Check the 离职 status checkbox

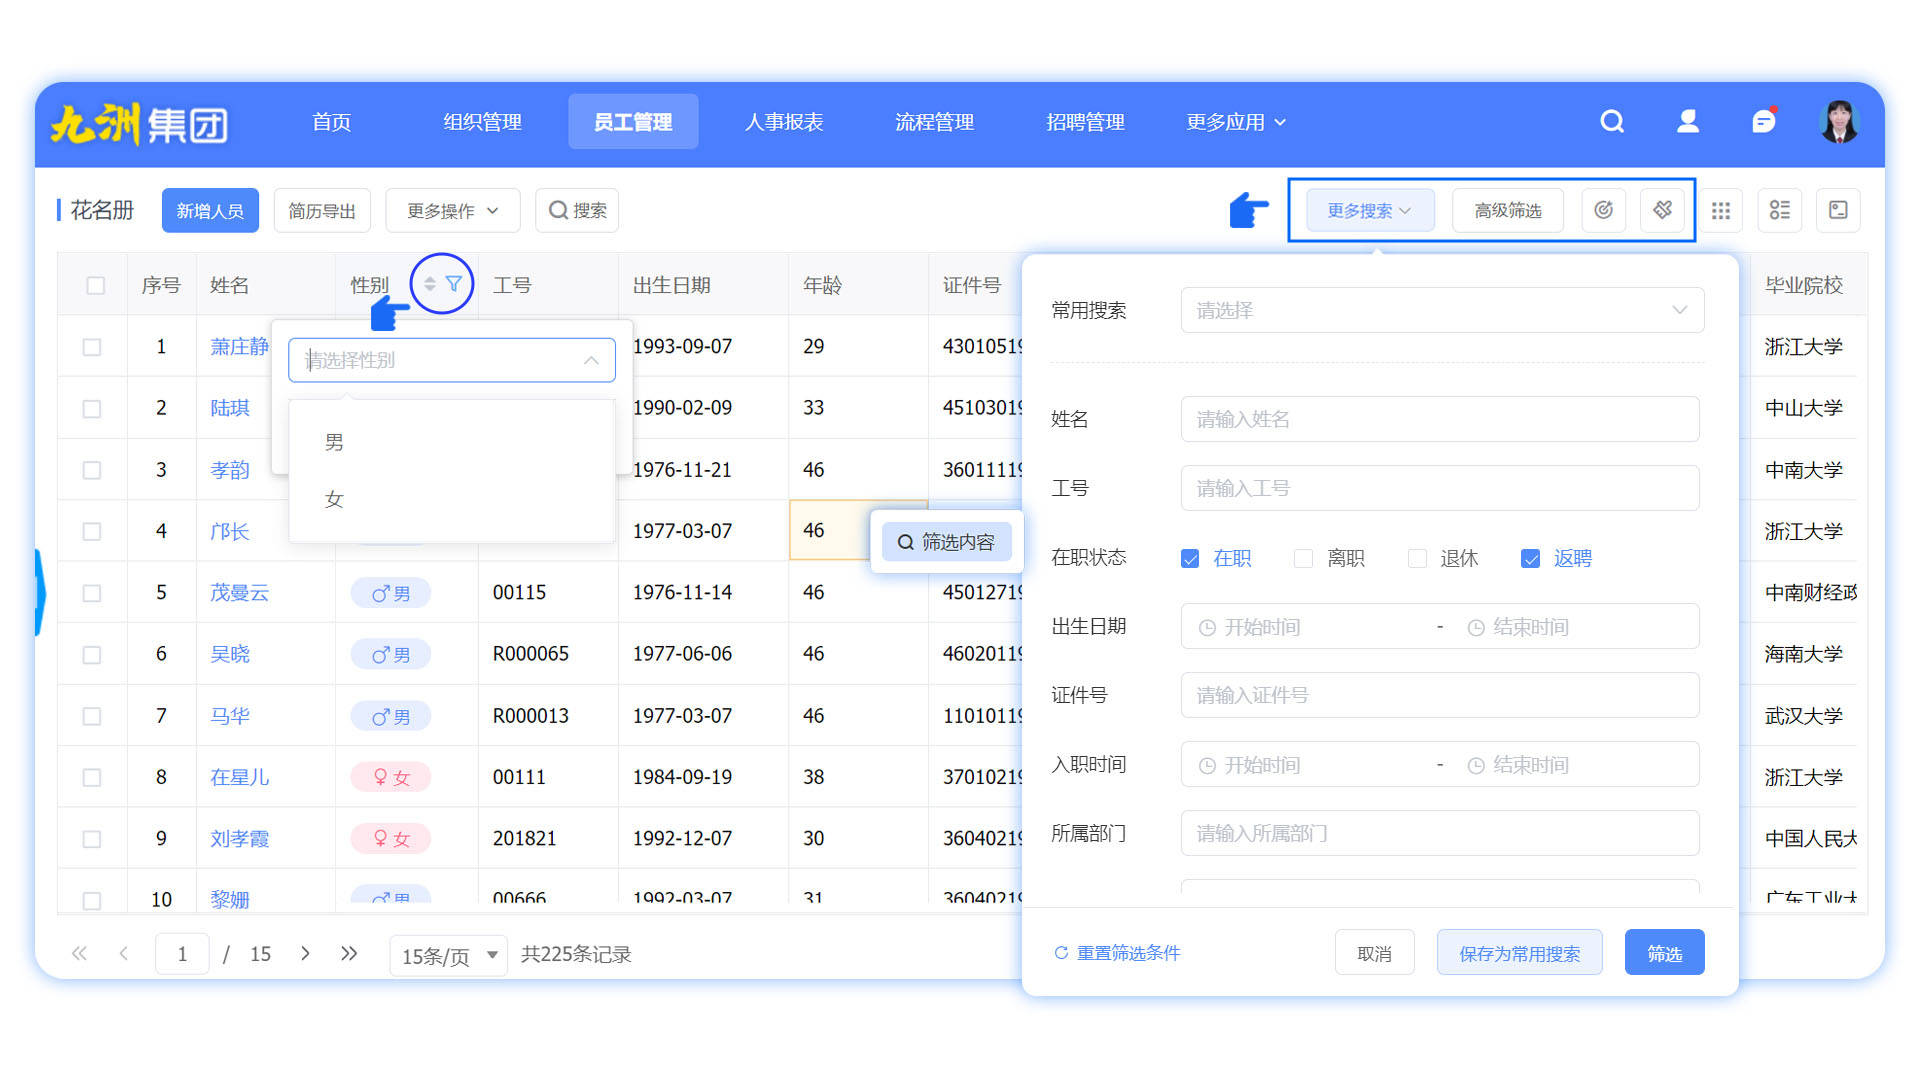(1303, 559)
